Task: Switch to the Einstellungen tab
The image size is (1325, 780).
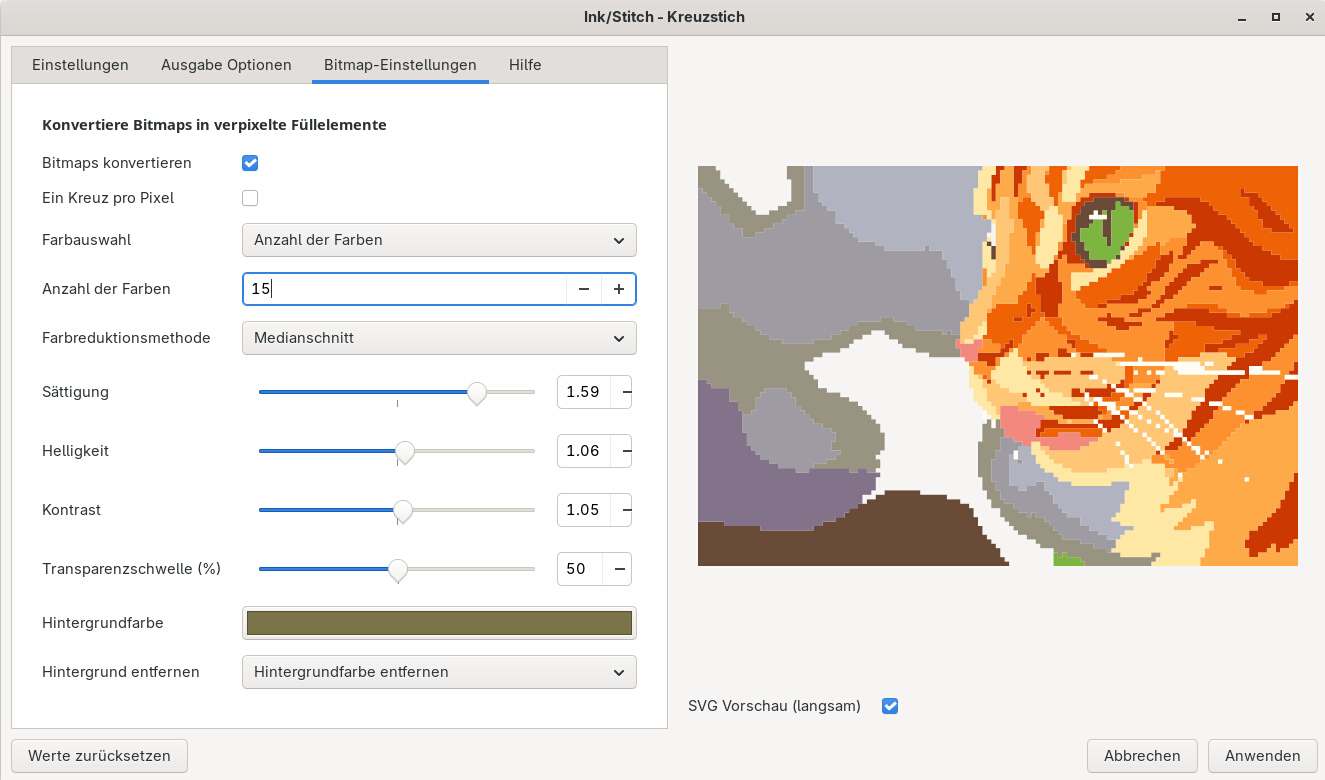Action: pos(80,65)
